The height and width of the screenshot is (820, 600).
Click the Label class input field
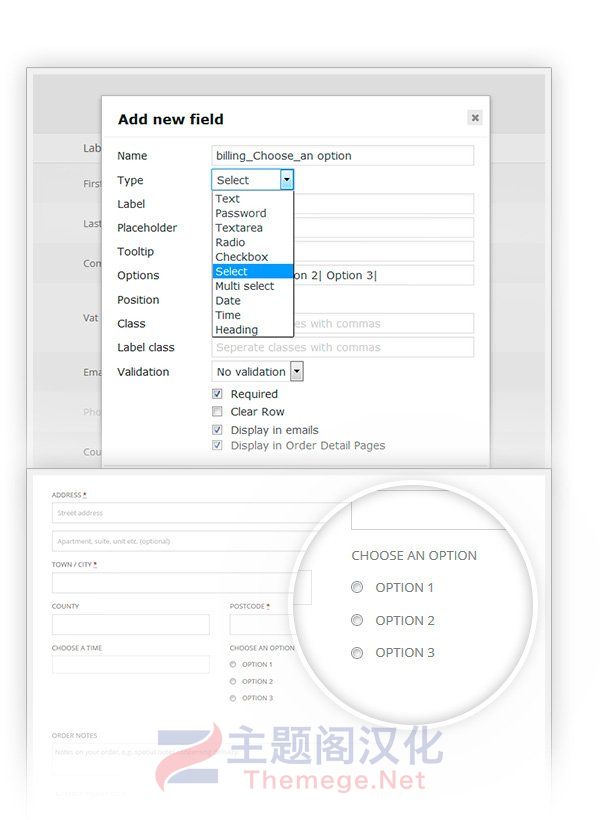tap(343, 347)
